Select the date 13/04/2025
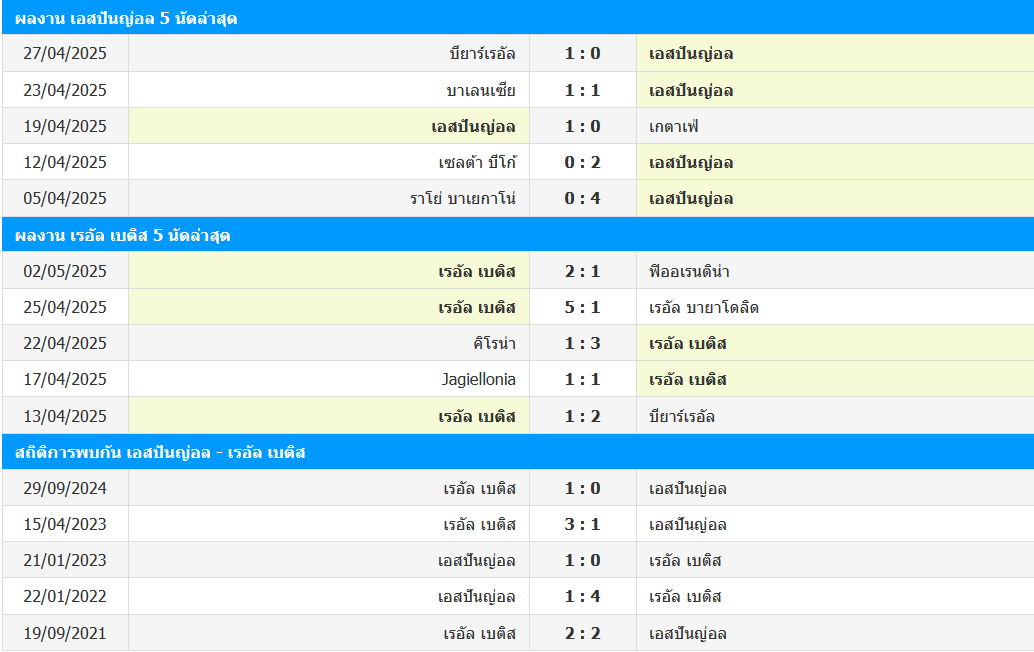The image size is (1034, 652). click(x=65, y=417)
